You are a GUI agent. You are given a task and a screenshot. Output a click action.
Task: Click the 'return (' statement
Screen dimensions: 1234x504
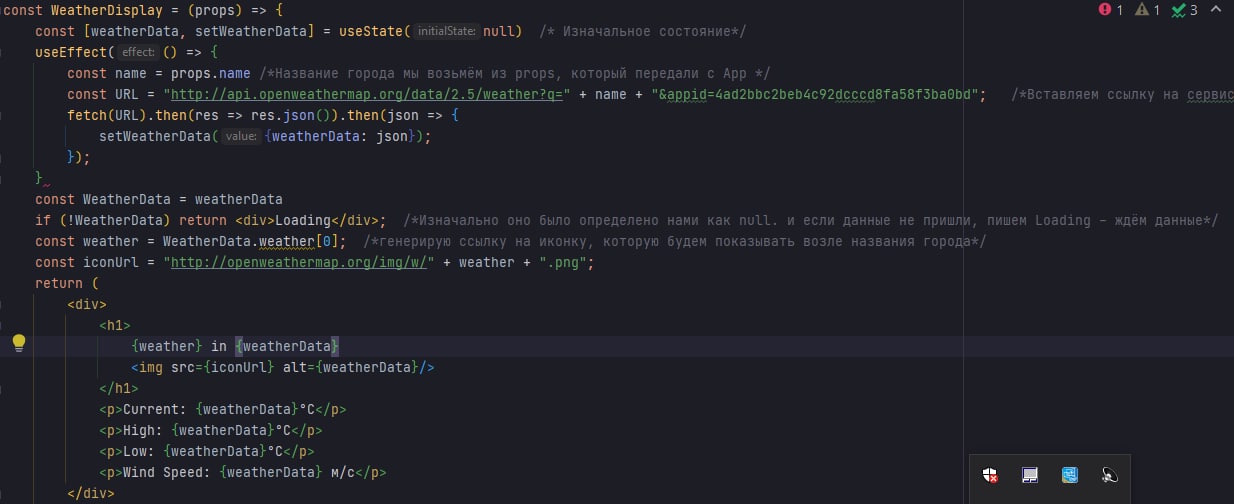click(x=67, y=283)
